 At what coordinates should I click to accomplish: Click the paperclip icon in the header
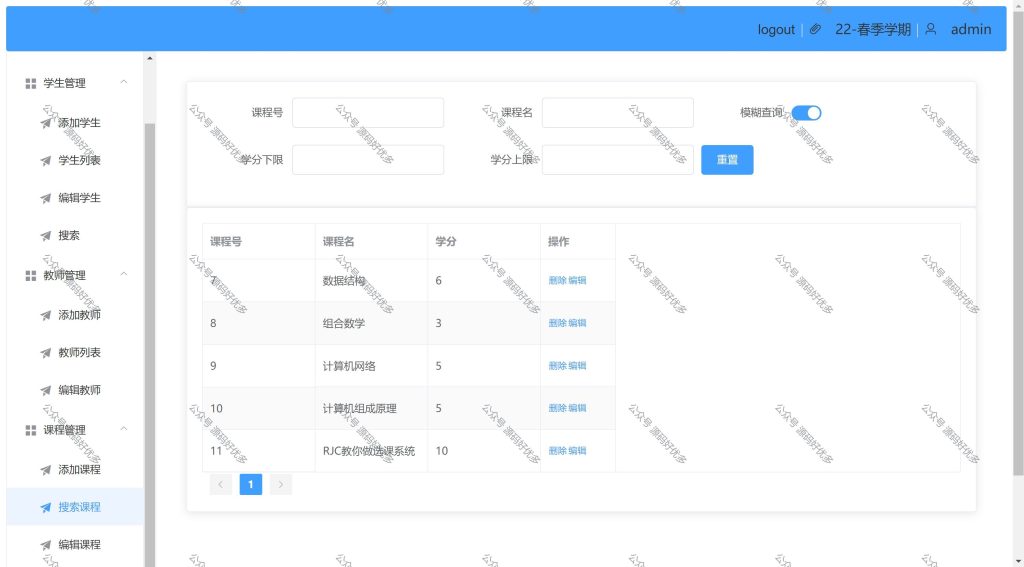tap(815, 29)
